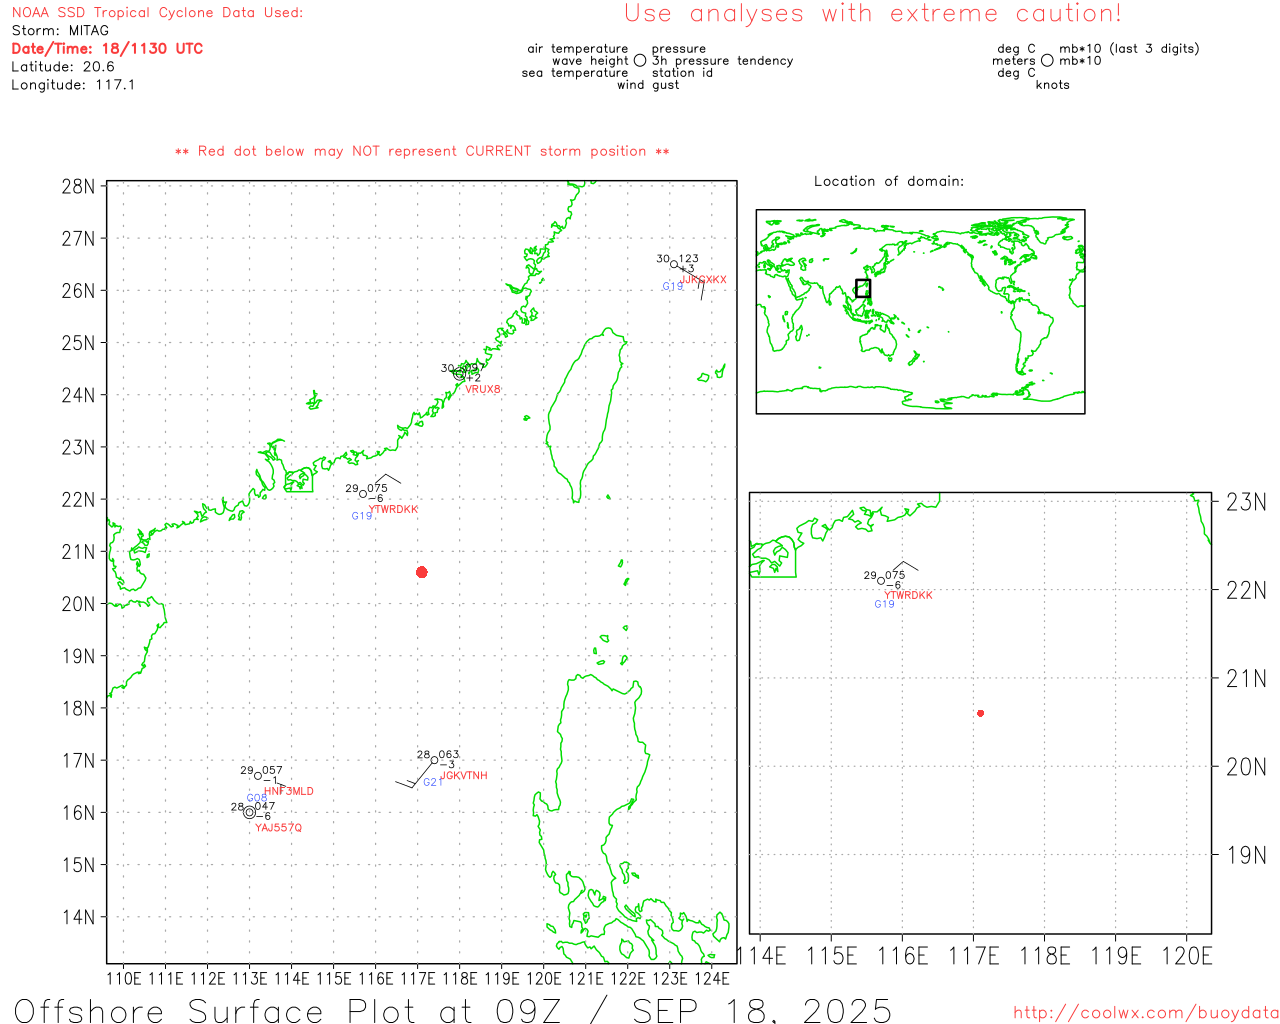This screenshot has height=1024, width=1280.
Task: Click the red station ID JJKGXKX
Action: pyautogui.click(x=704, y=280)
